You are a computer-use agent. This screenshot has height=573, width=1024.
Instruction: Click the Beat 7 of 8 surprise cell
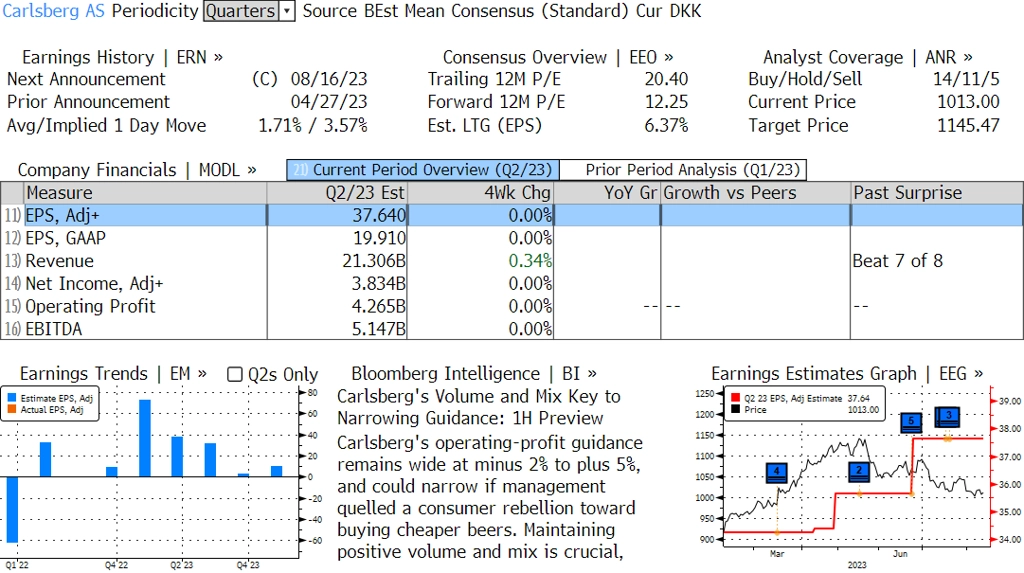(x=897, y=261)
